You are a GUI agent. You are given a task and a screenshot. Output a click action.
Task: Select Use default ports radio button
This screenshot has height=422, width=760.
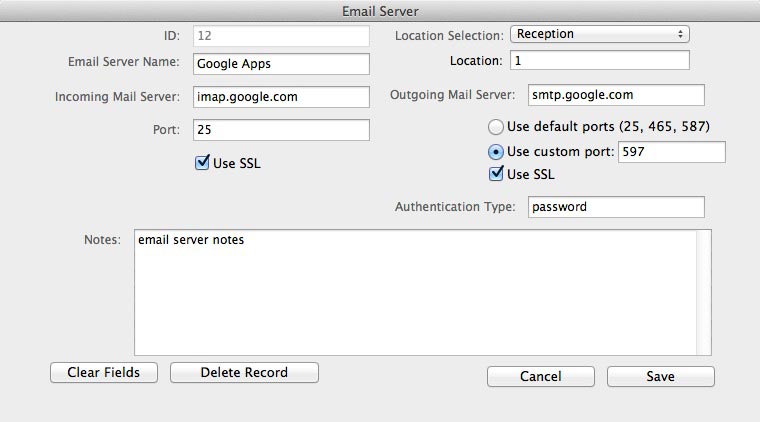(x=496, y=127)
